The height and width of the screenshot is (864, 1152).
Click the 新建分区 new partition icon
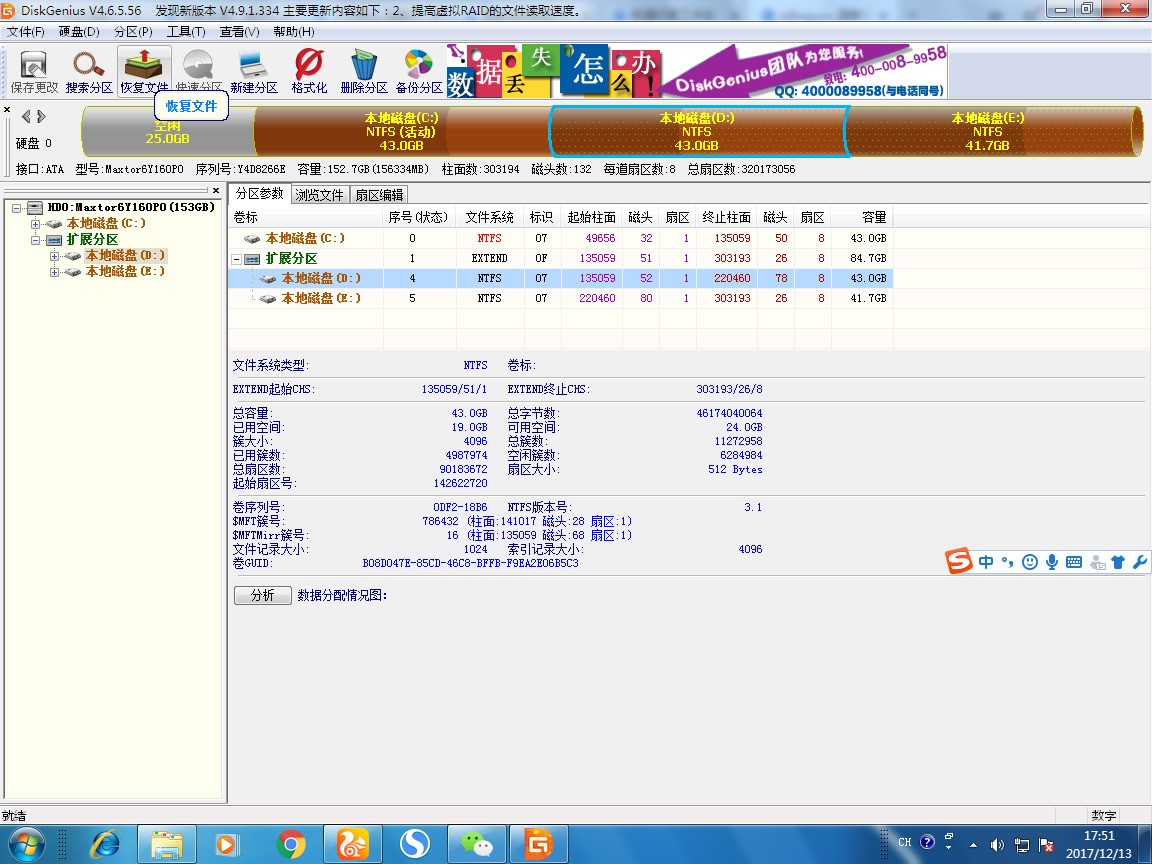[253, 72]
